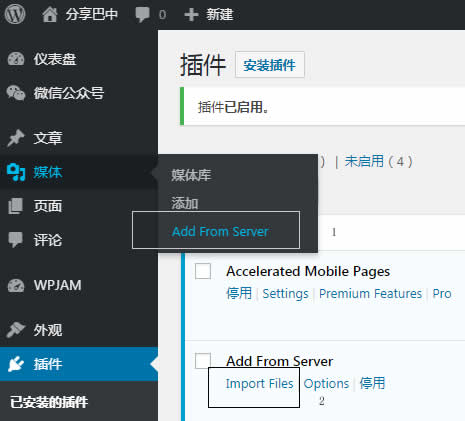This screenshot has height=421, width=465.
Task: Click the 插件 page heading
Action: [203, 65]
